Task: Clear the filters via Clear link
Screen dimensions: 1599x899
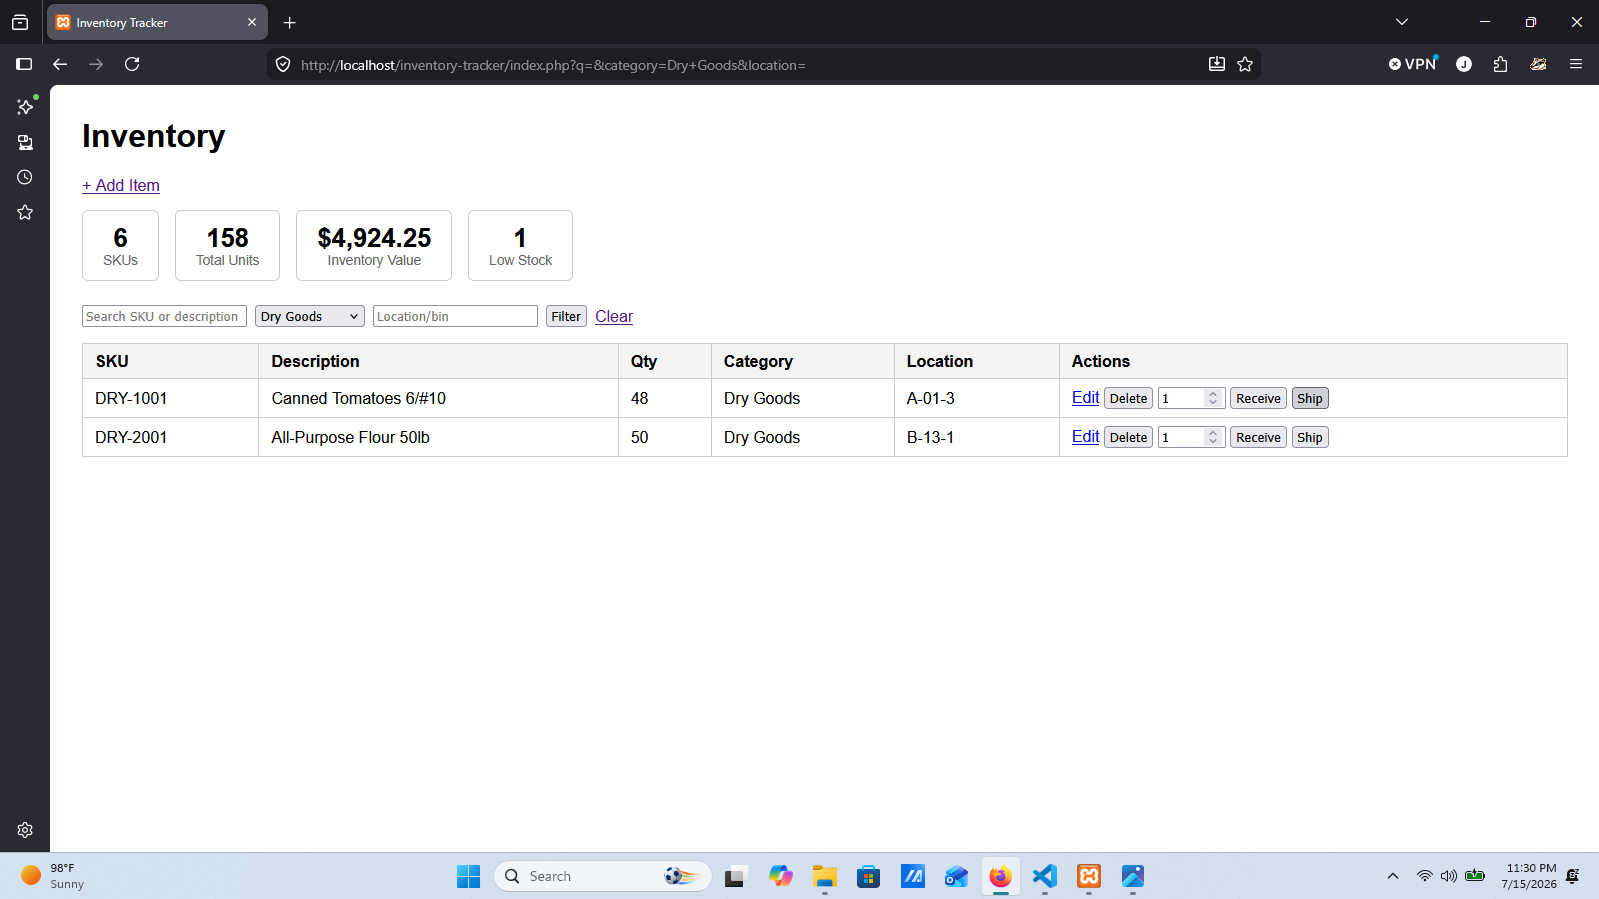Action: click(x=614, y=316)
